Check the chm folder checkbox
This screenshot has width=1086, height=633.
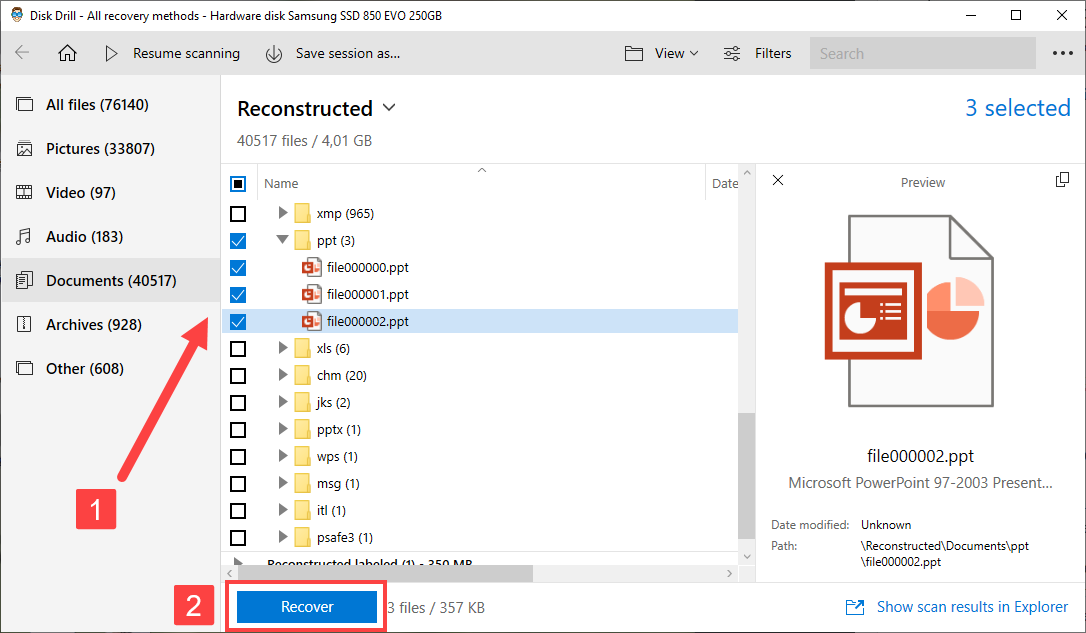click(238, 375)
